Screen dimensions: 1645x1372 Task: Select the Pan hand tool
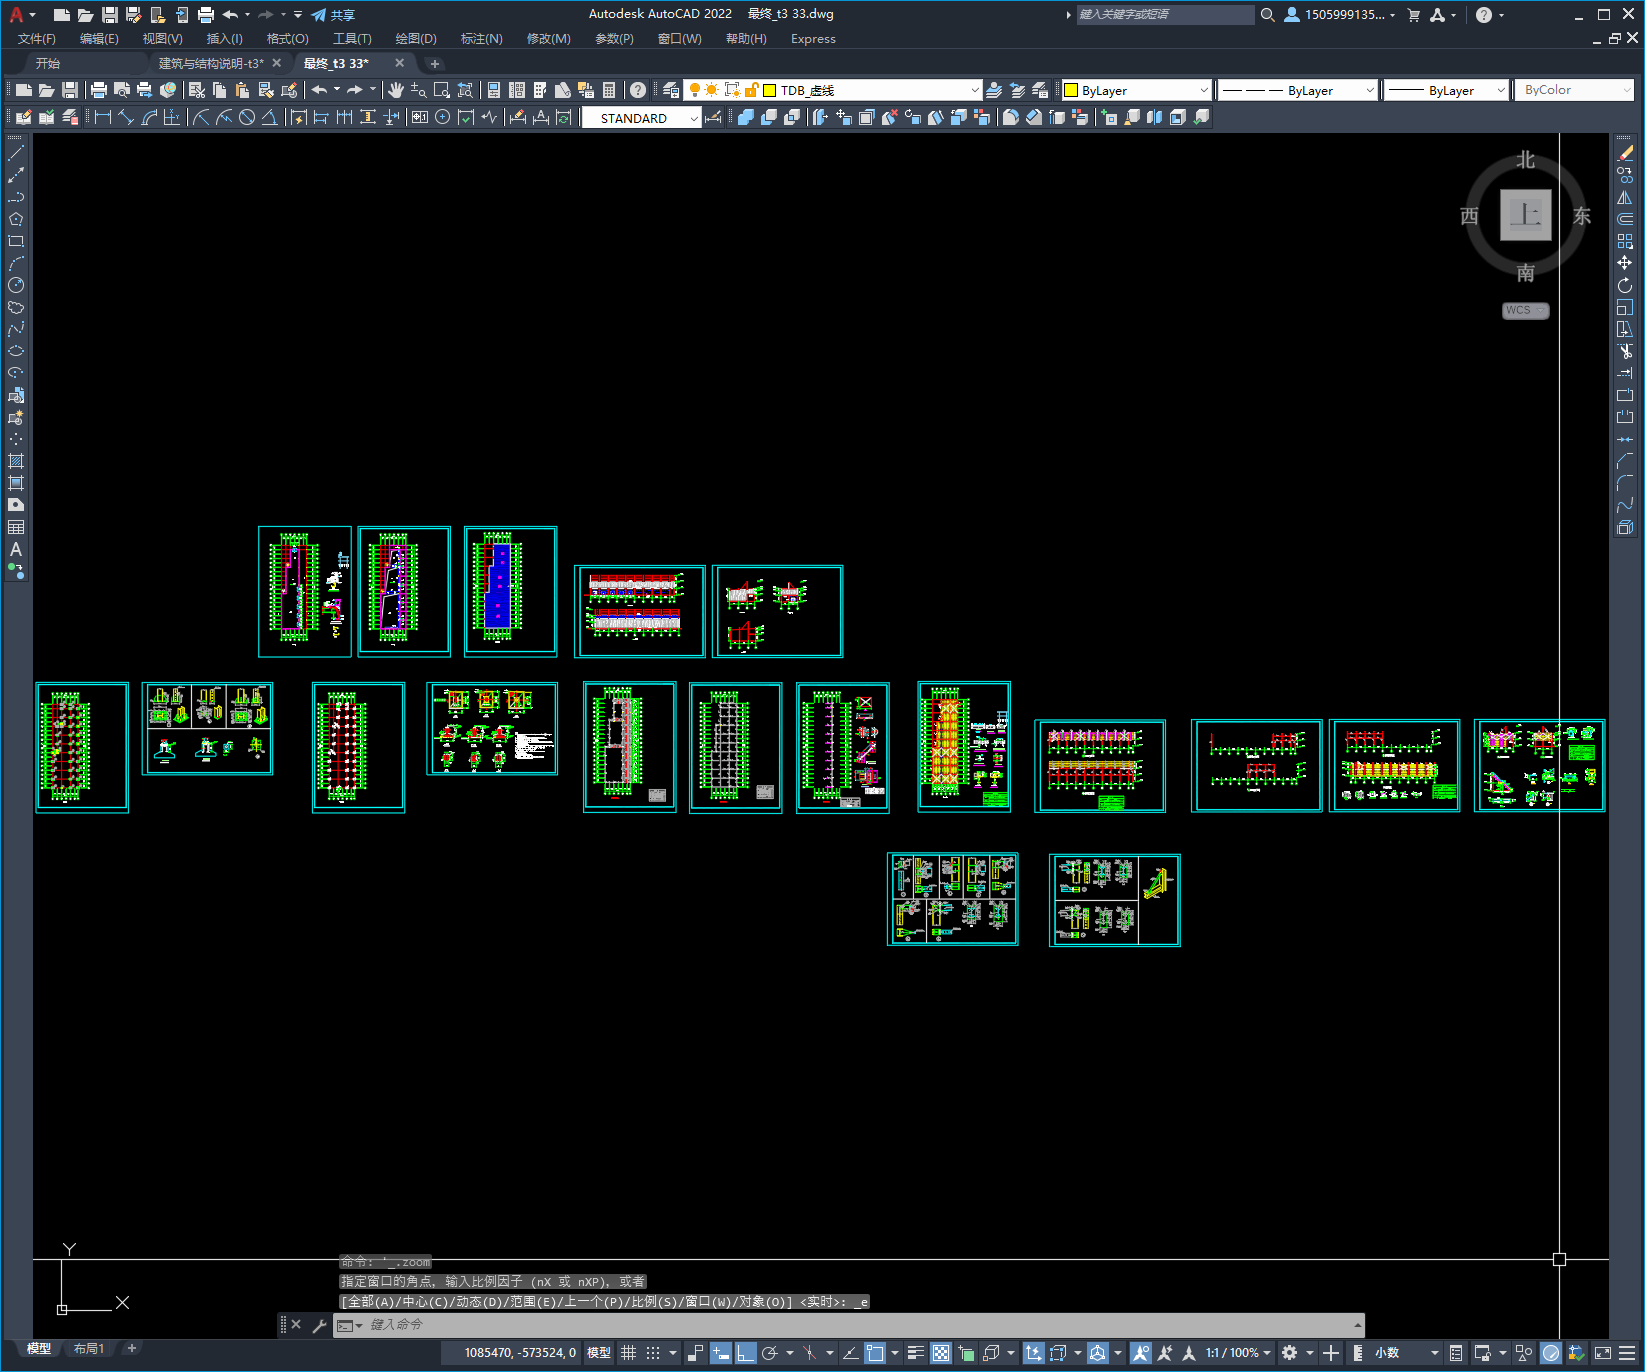(x=396, y=90)
